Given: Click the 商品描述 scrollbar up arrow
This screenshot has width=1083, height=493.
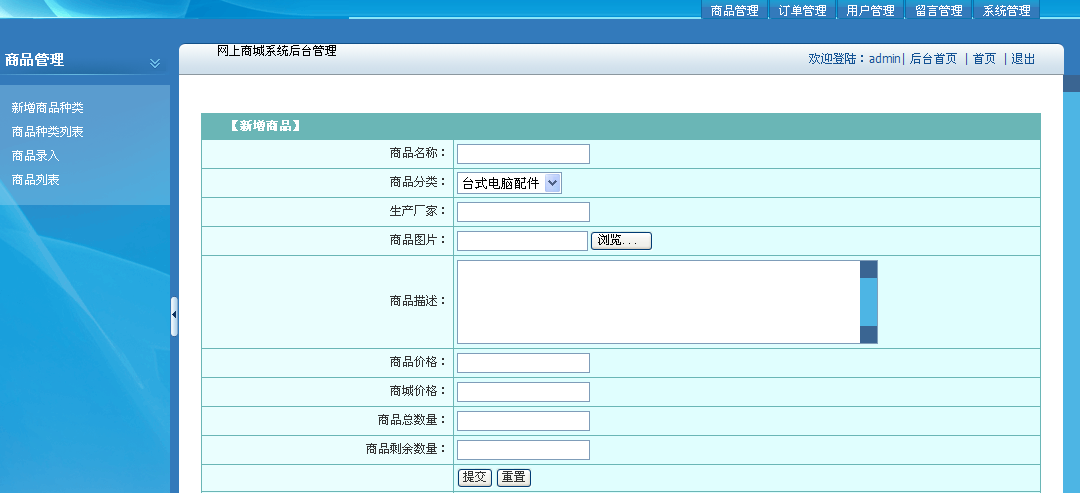Looking at the screenshot, I should (869, 269).
